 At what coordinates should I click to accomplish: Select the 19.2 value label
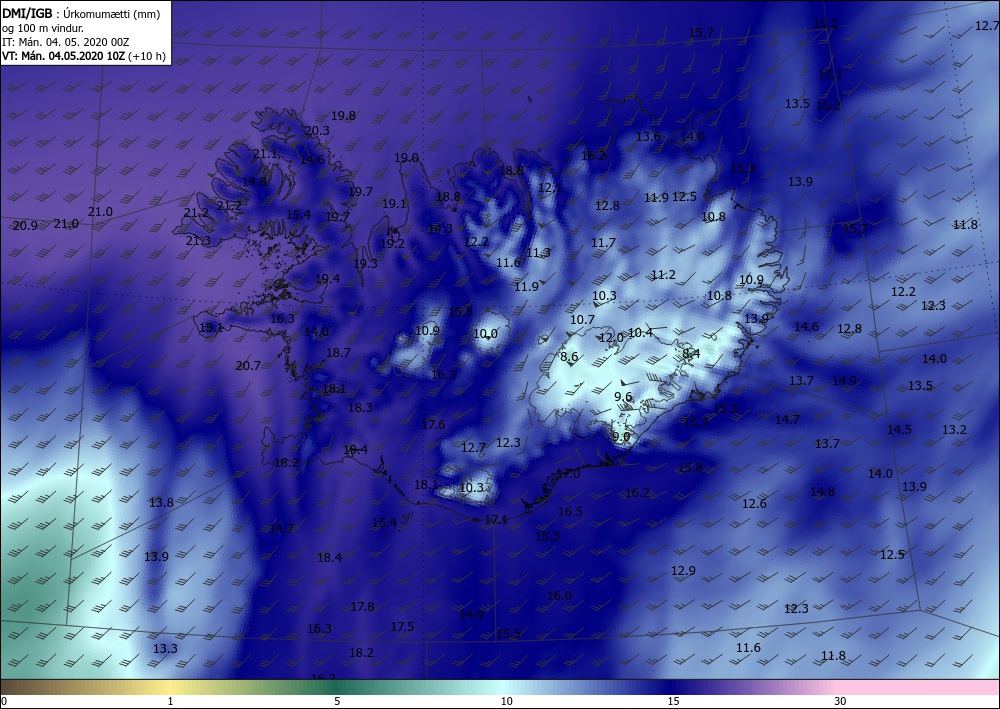[x=392, y=244]
